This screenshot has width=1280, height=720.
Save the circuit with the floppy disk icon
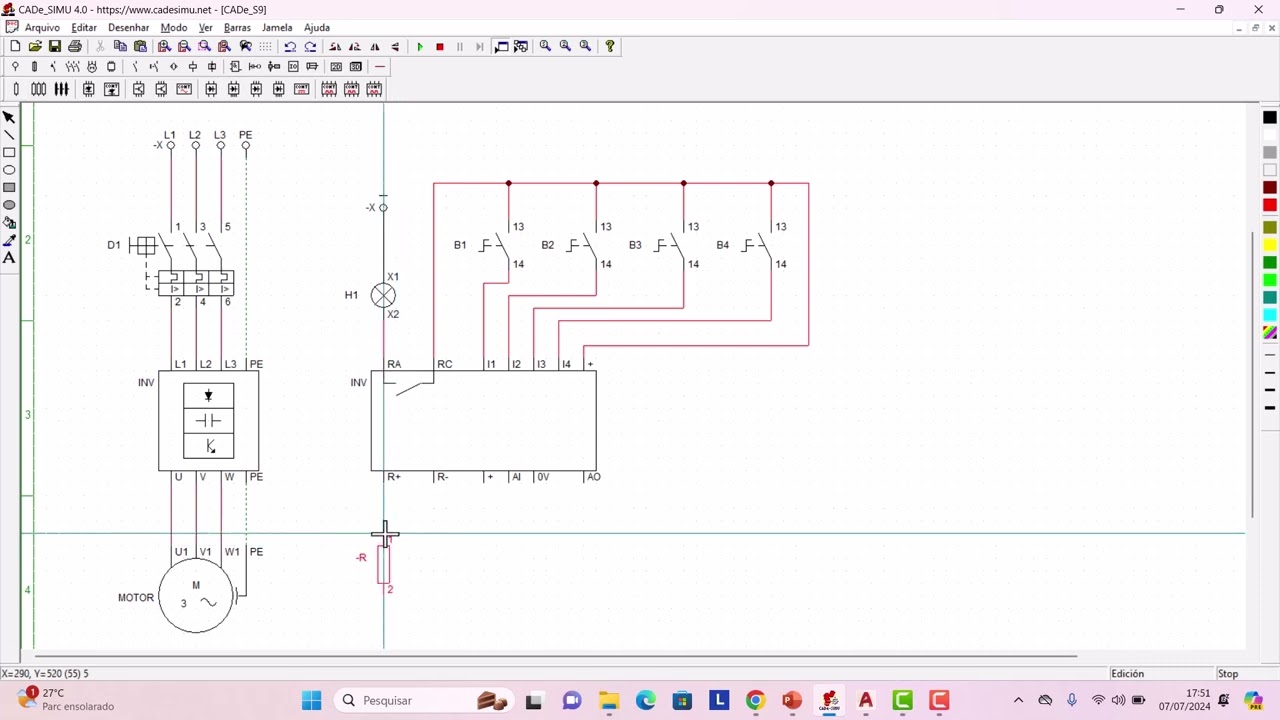point(55,46)
